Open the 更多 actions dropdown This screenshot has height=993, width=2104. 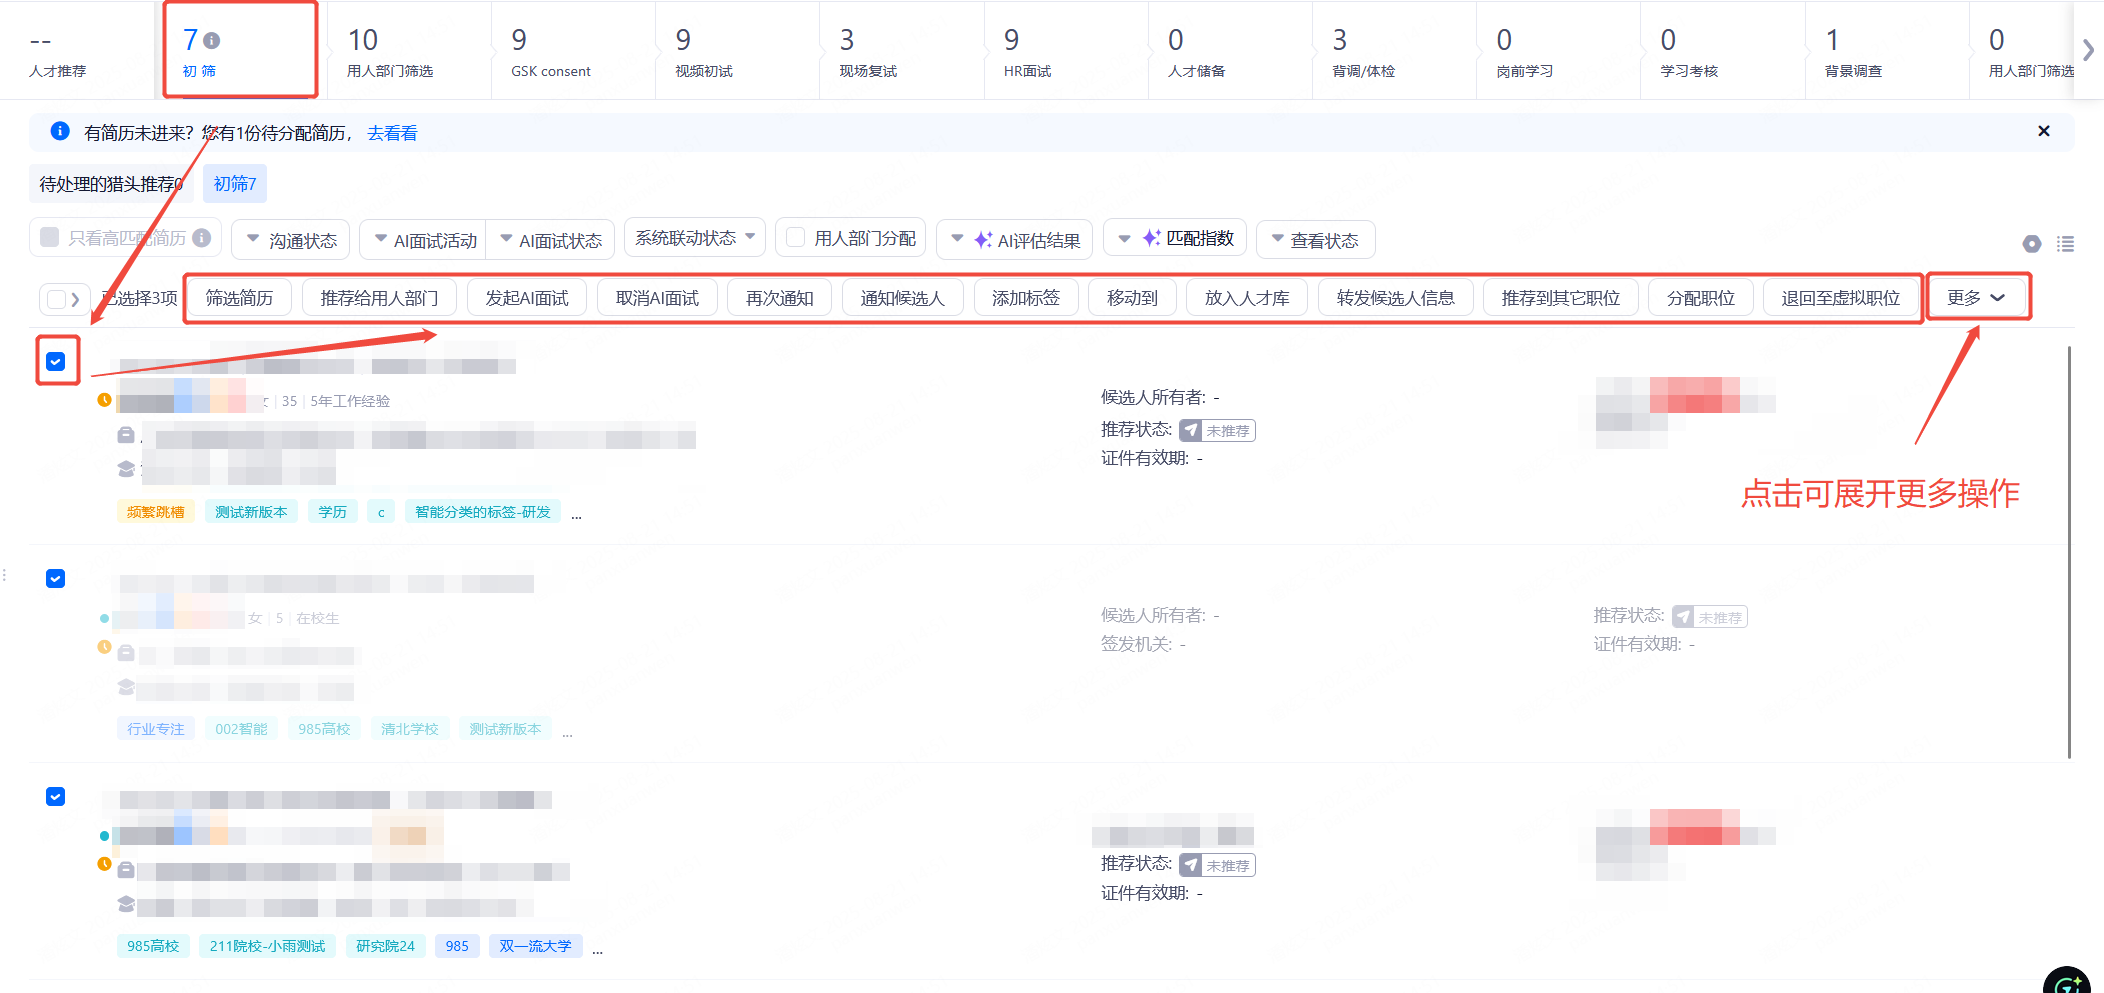click(x=1976, y=298)
